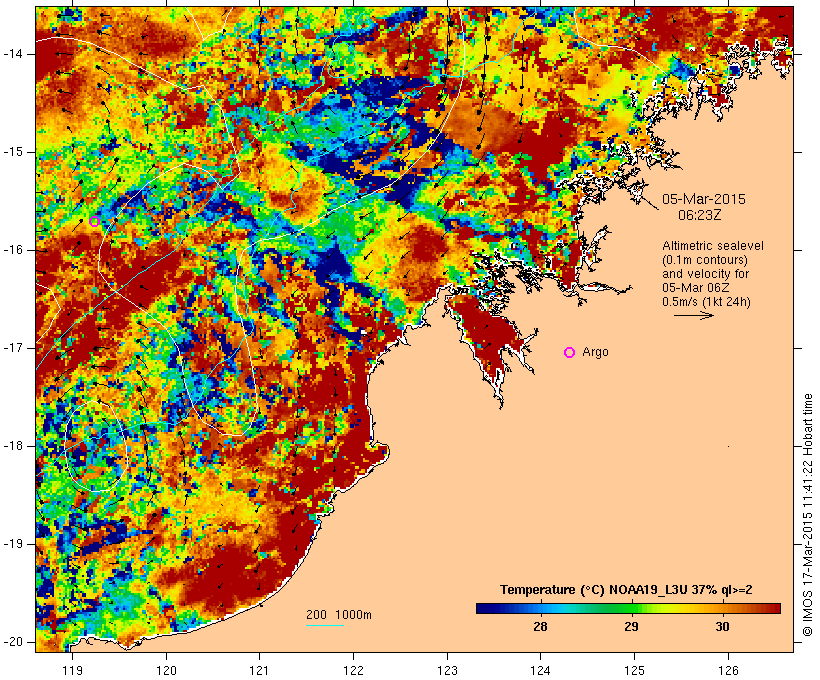
Task: Click the temperature color bar legend
Action: [x=628, y=608]
